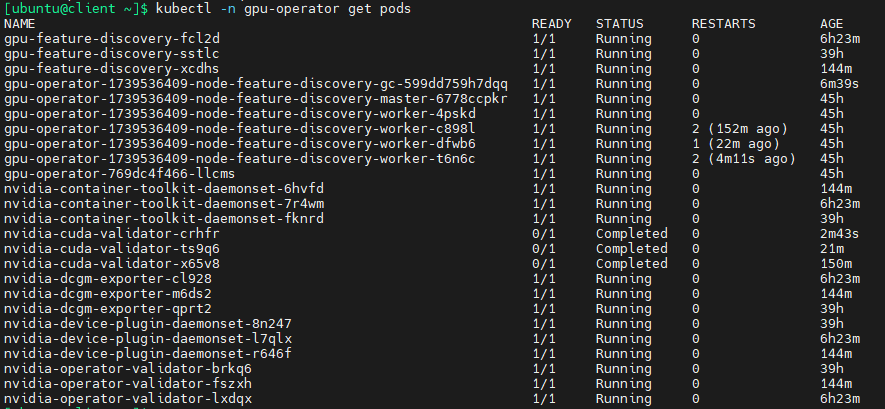Click age value 2m43s
Image resolution: width=885 pixels, height=409 pixels.
840,234
